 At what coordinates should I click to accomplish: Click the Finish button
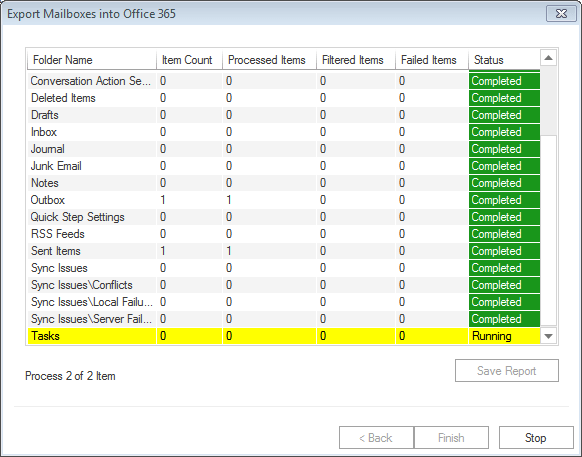451,438
